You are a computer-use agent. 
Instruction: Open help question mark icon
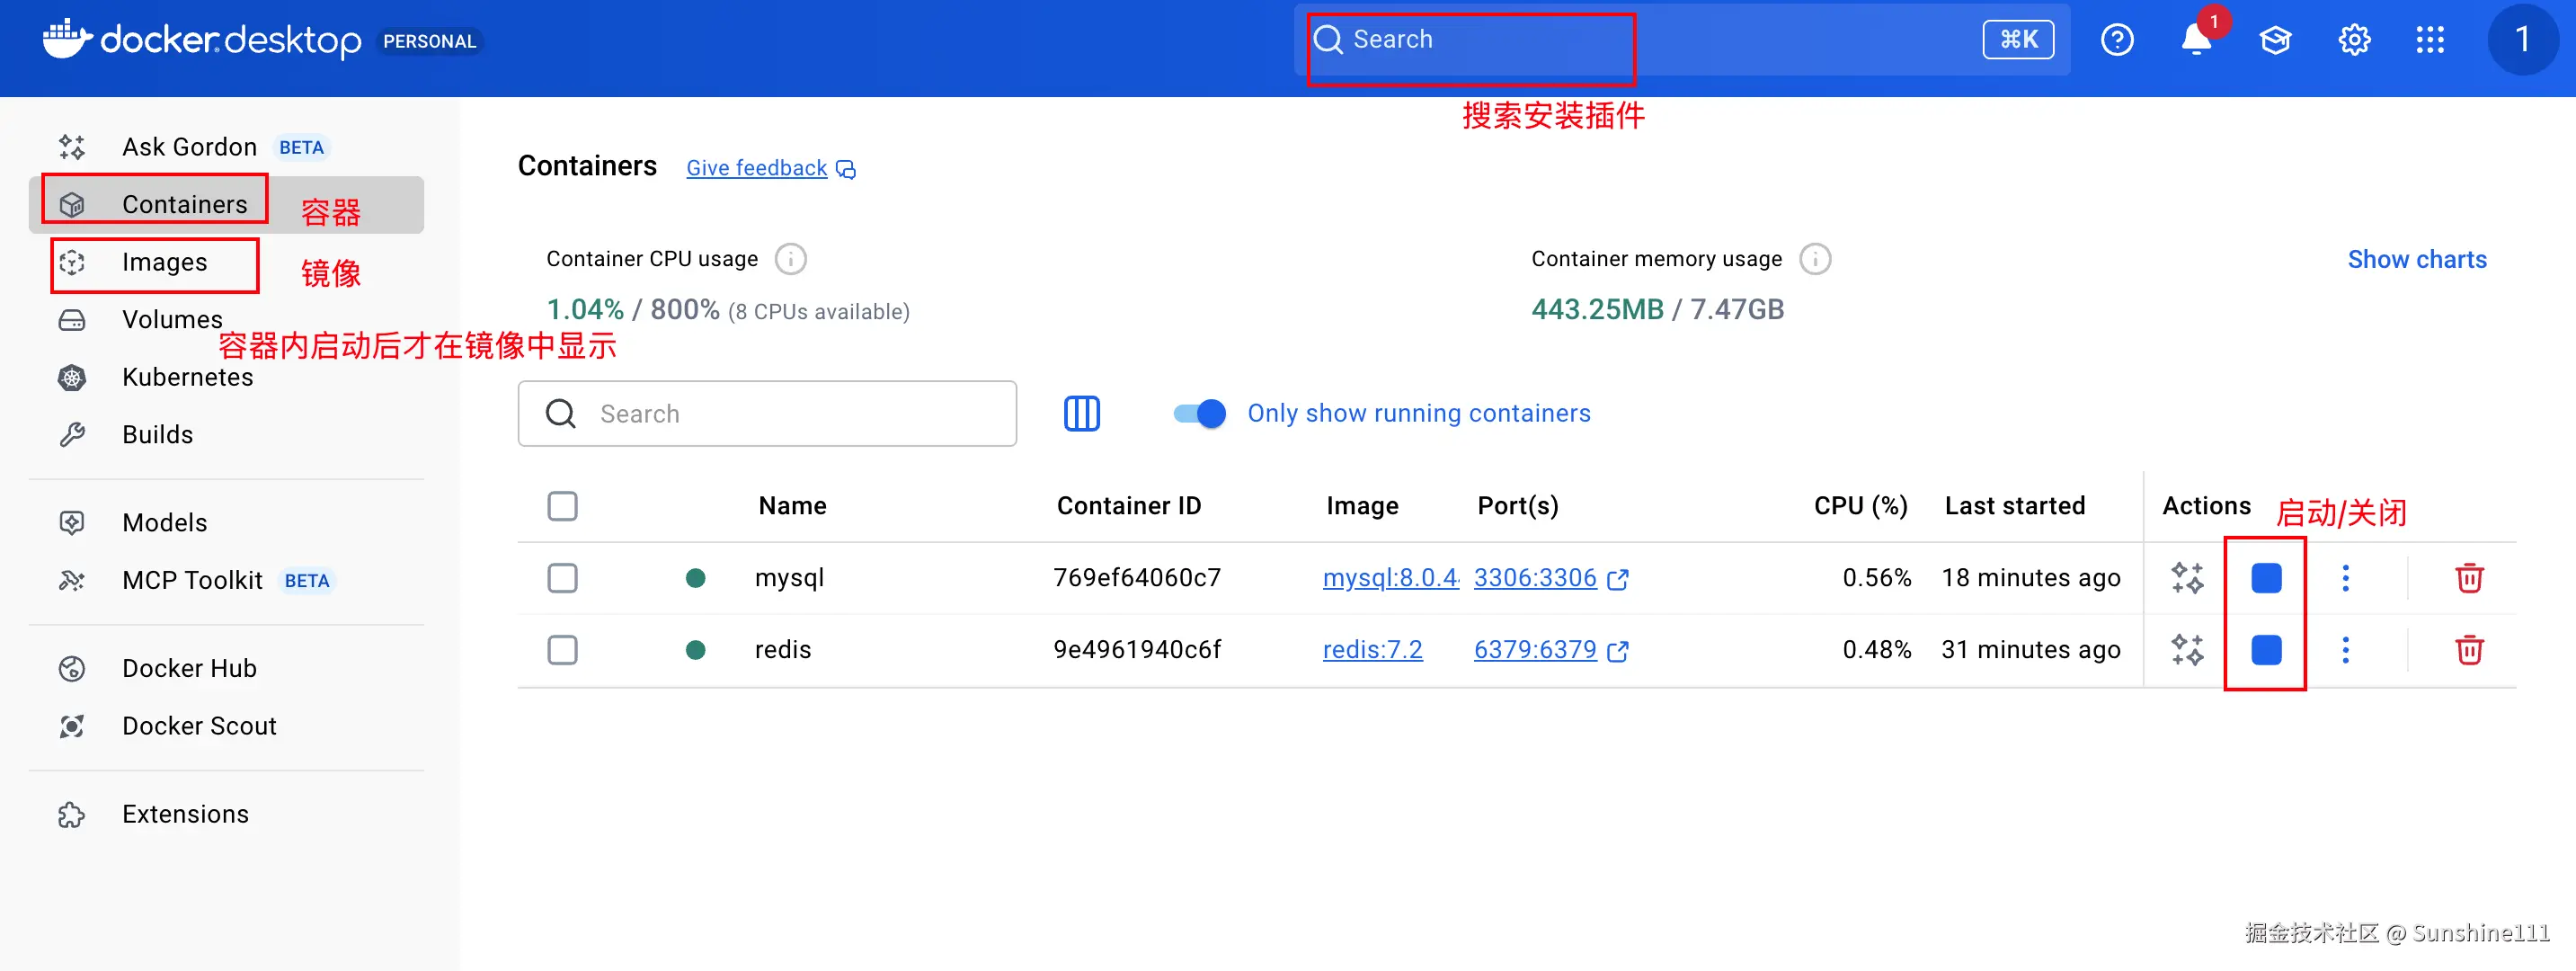[2117, 40]
